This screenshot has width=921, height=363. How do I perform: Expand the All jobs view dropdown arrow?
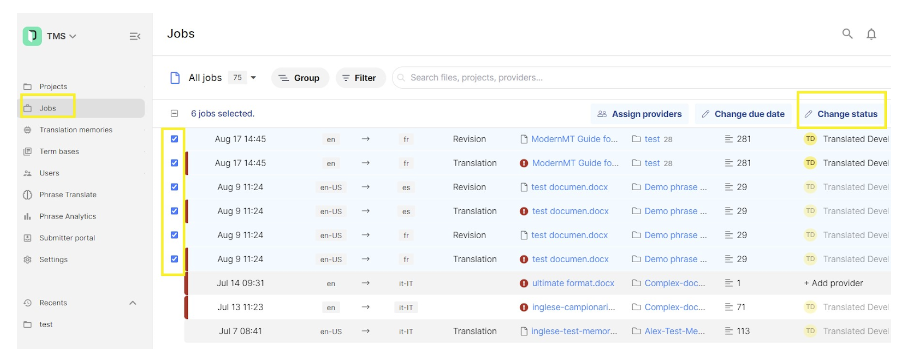click(254, 78)
